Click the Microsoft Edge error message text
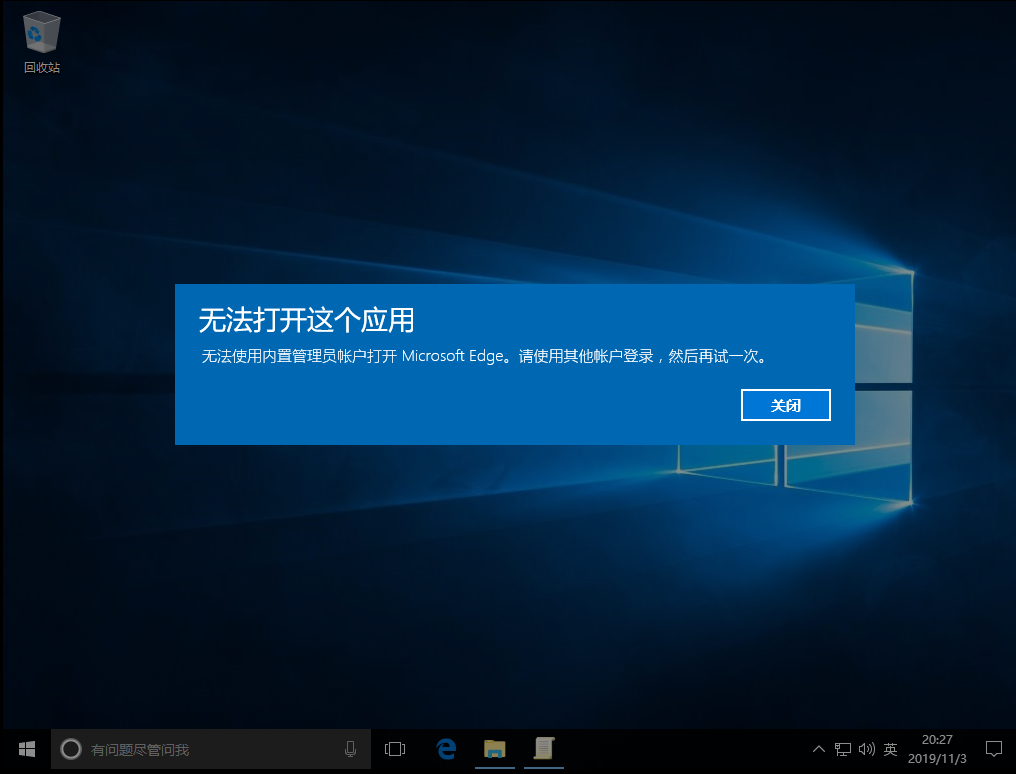 click(x=484, y=356)
